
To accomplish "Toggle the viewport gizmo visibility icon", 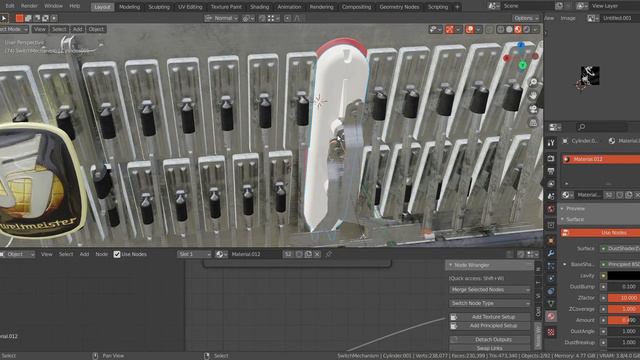I will pyautogui.click(x=449, y=29).
